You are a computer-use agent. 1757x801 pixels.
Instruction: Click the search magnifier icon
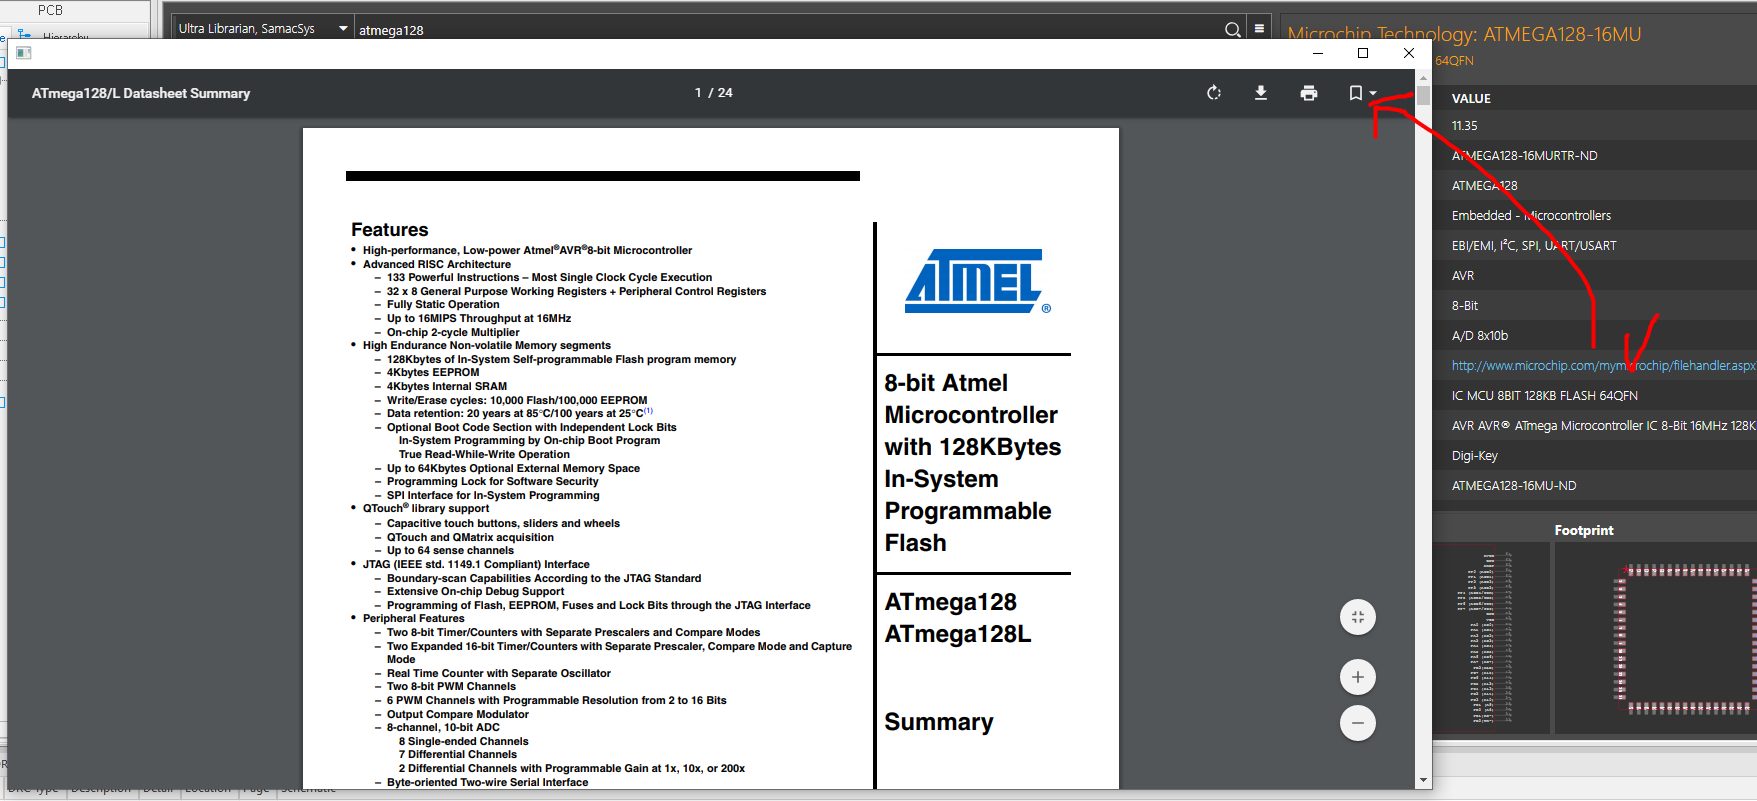(x=1233, y=29)
